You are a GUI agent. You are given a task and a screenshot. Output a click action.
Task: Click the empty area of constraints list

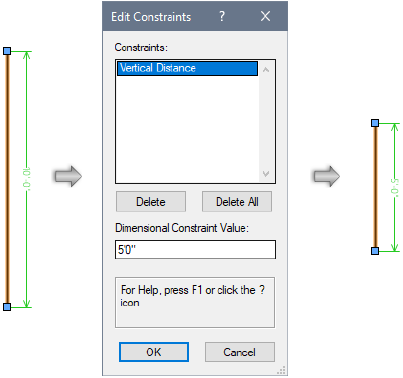(188, 129)
